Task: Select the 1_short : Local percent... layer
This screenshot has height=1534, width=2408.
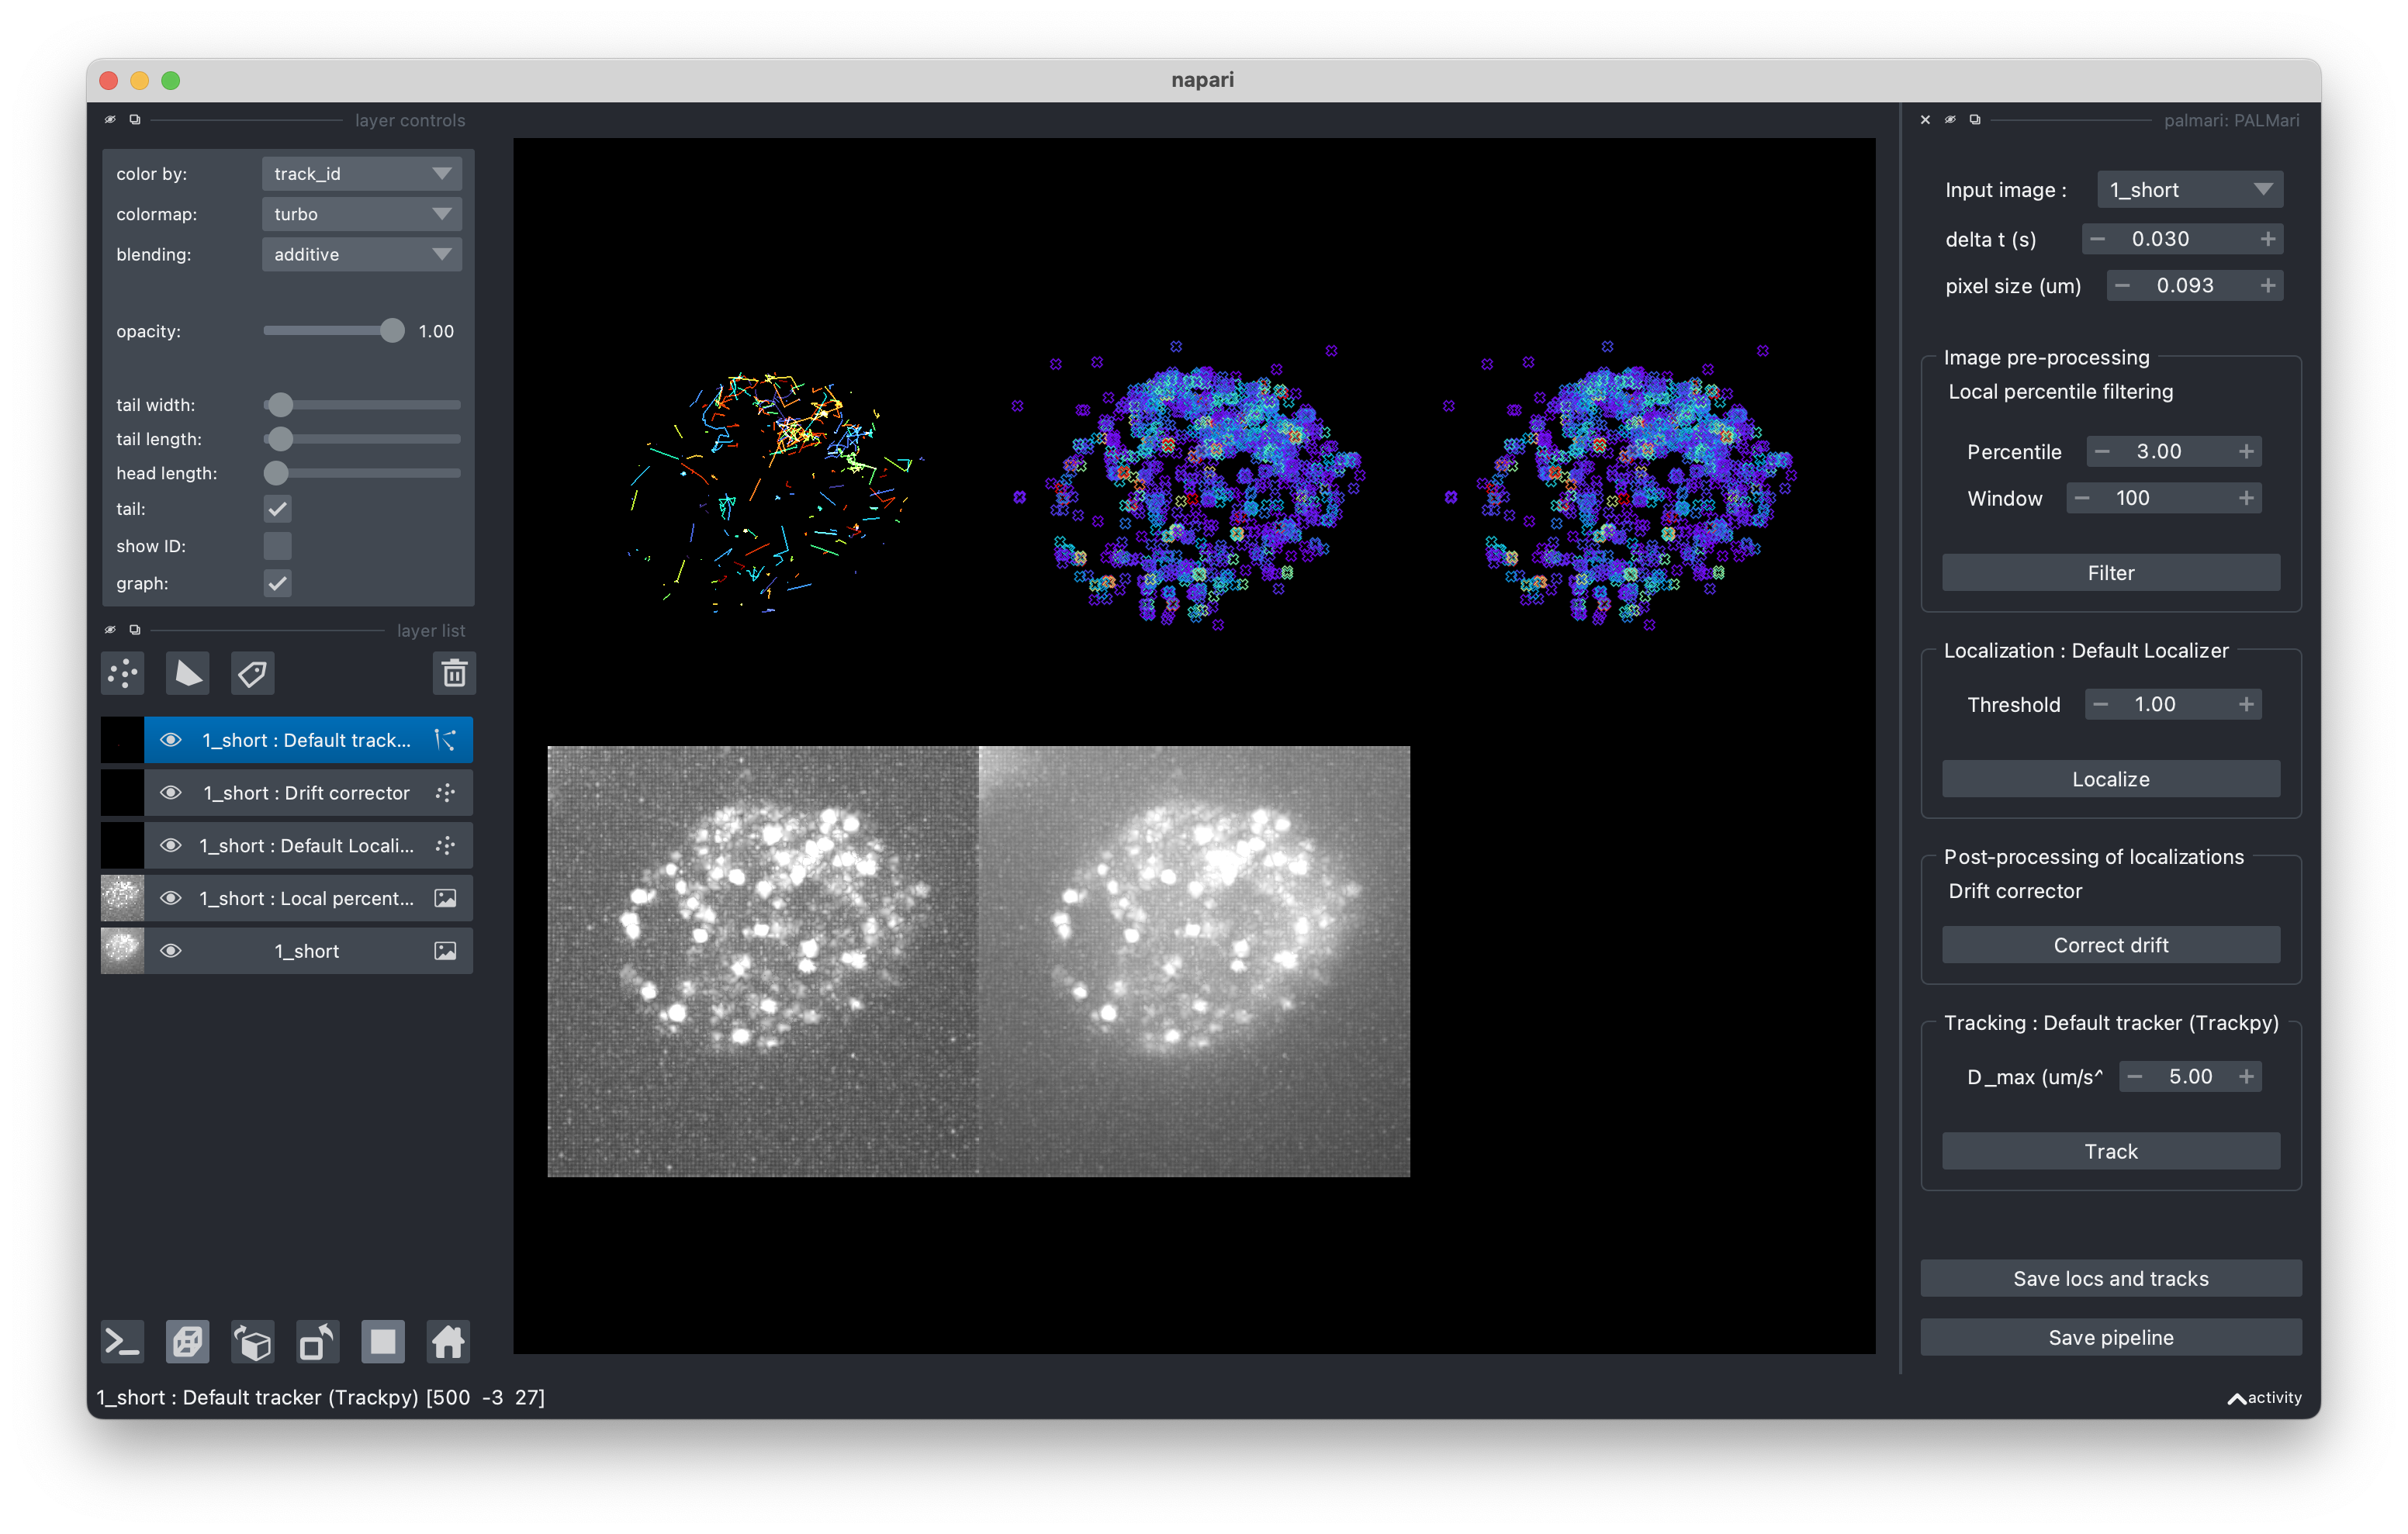Action: click(306, 898)
